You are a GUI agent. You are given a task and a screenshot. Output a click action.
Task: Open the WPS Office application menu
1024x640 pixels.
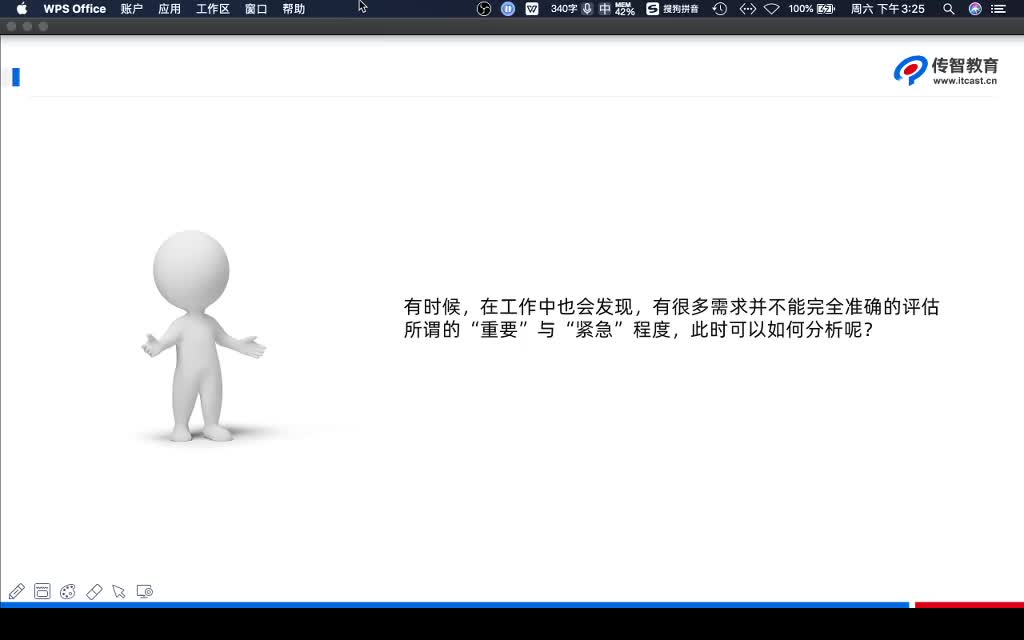pyautogui.click(x=74, y=8)
